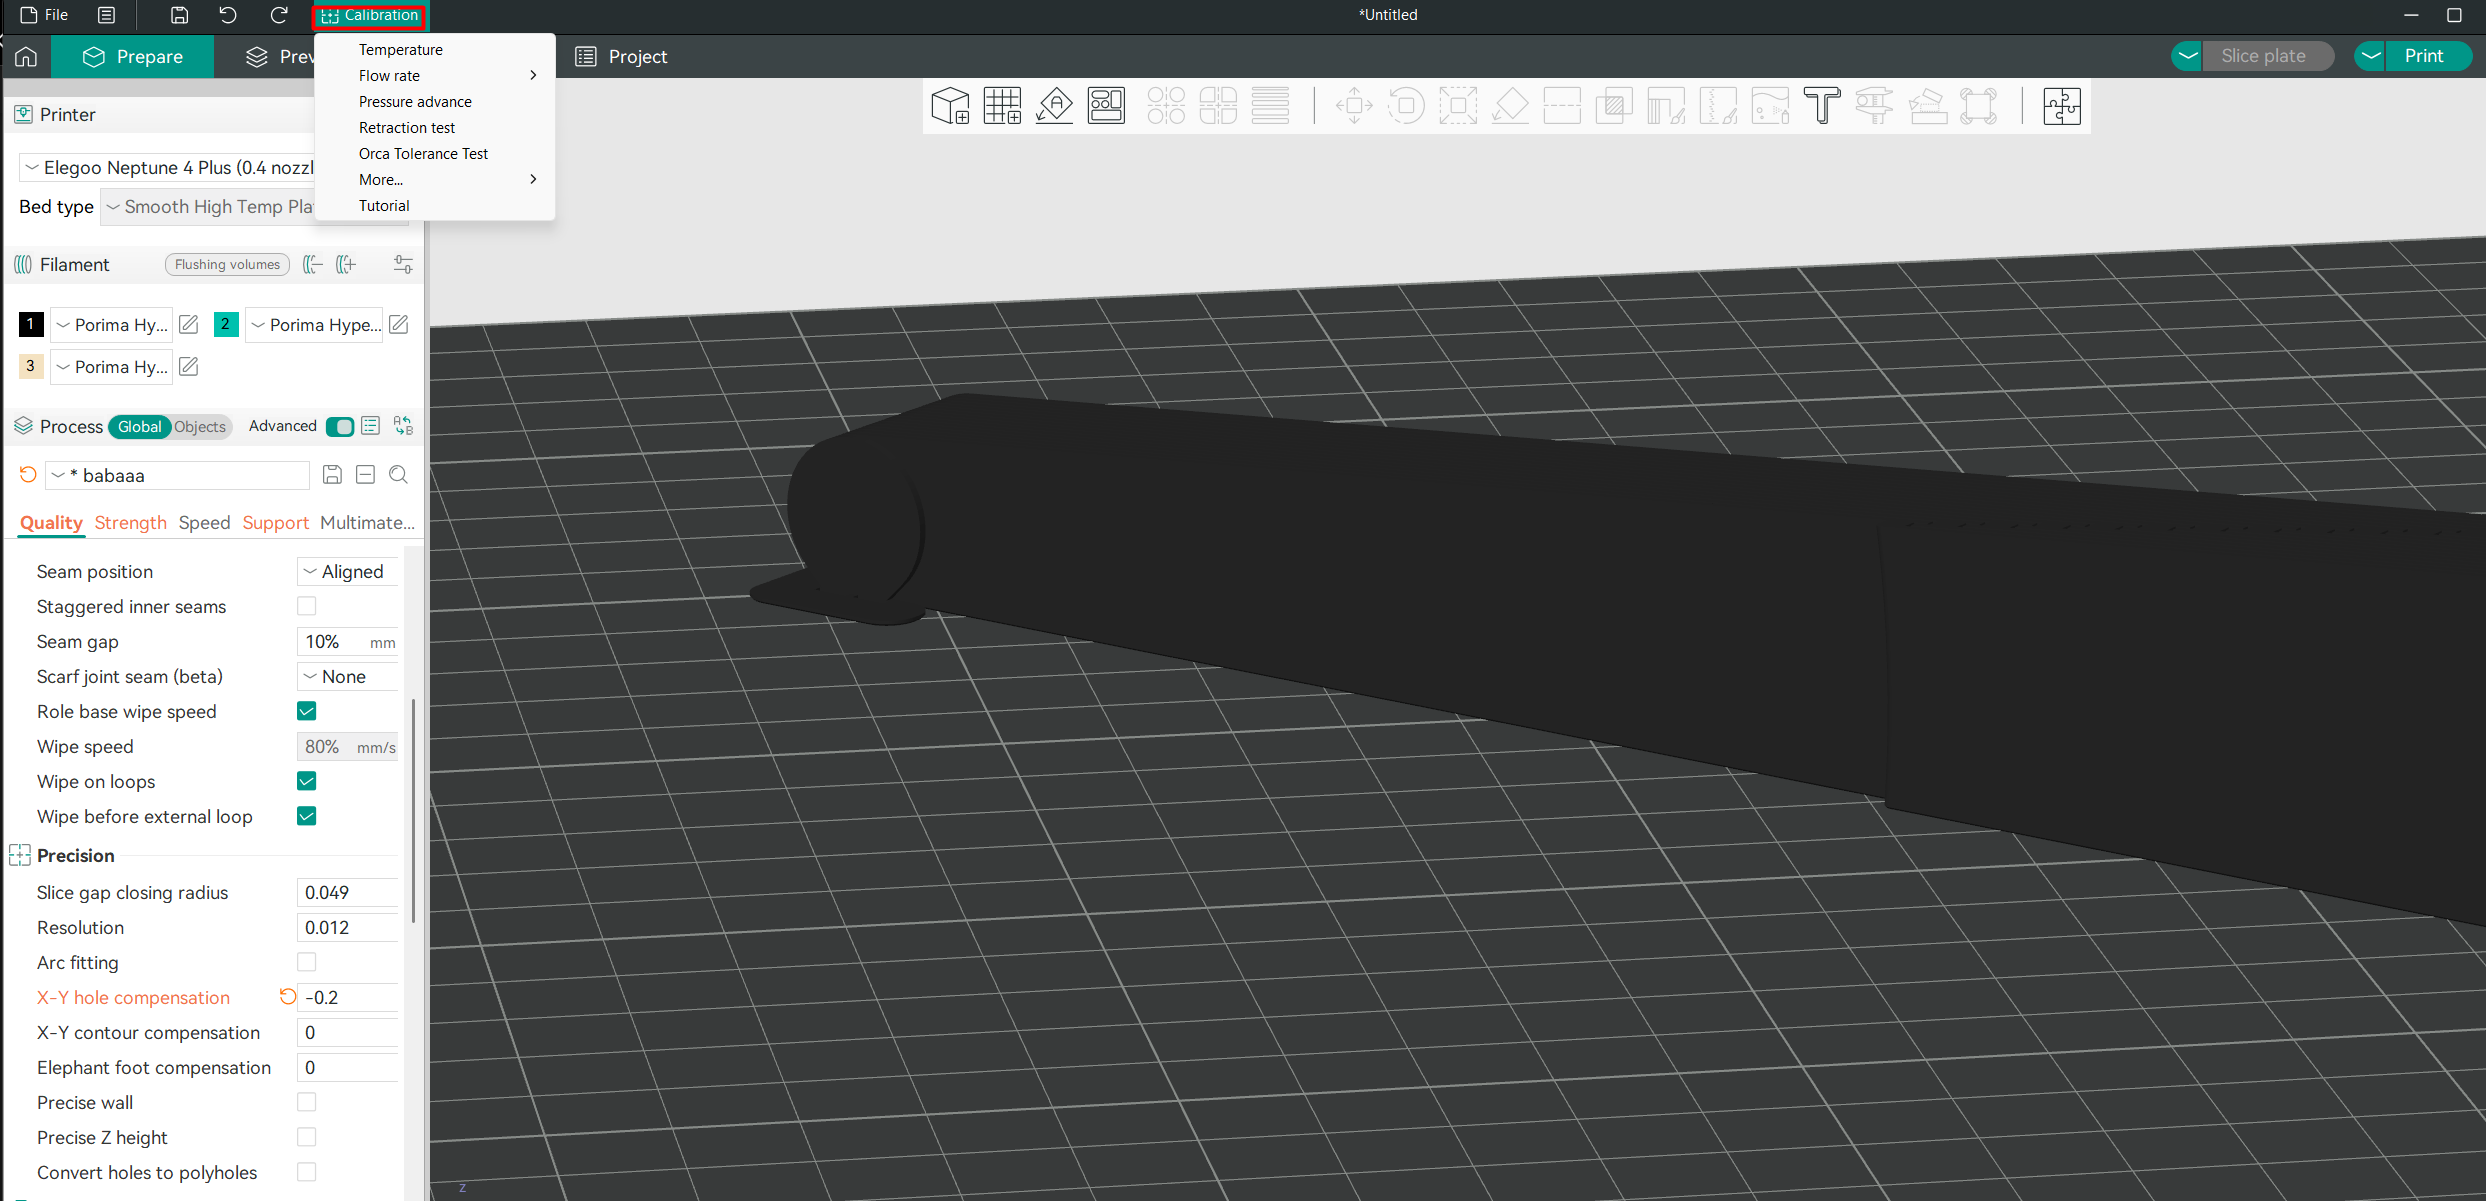Click the save process preset icon
This screenshot has width=2486, height=1201.
(x=332, y=475)
